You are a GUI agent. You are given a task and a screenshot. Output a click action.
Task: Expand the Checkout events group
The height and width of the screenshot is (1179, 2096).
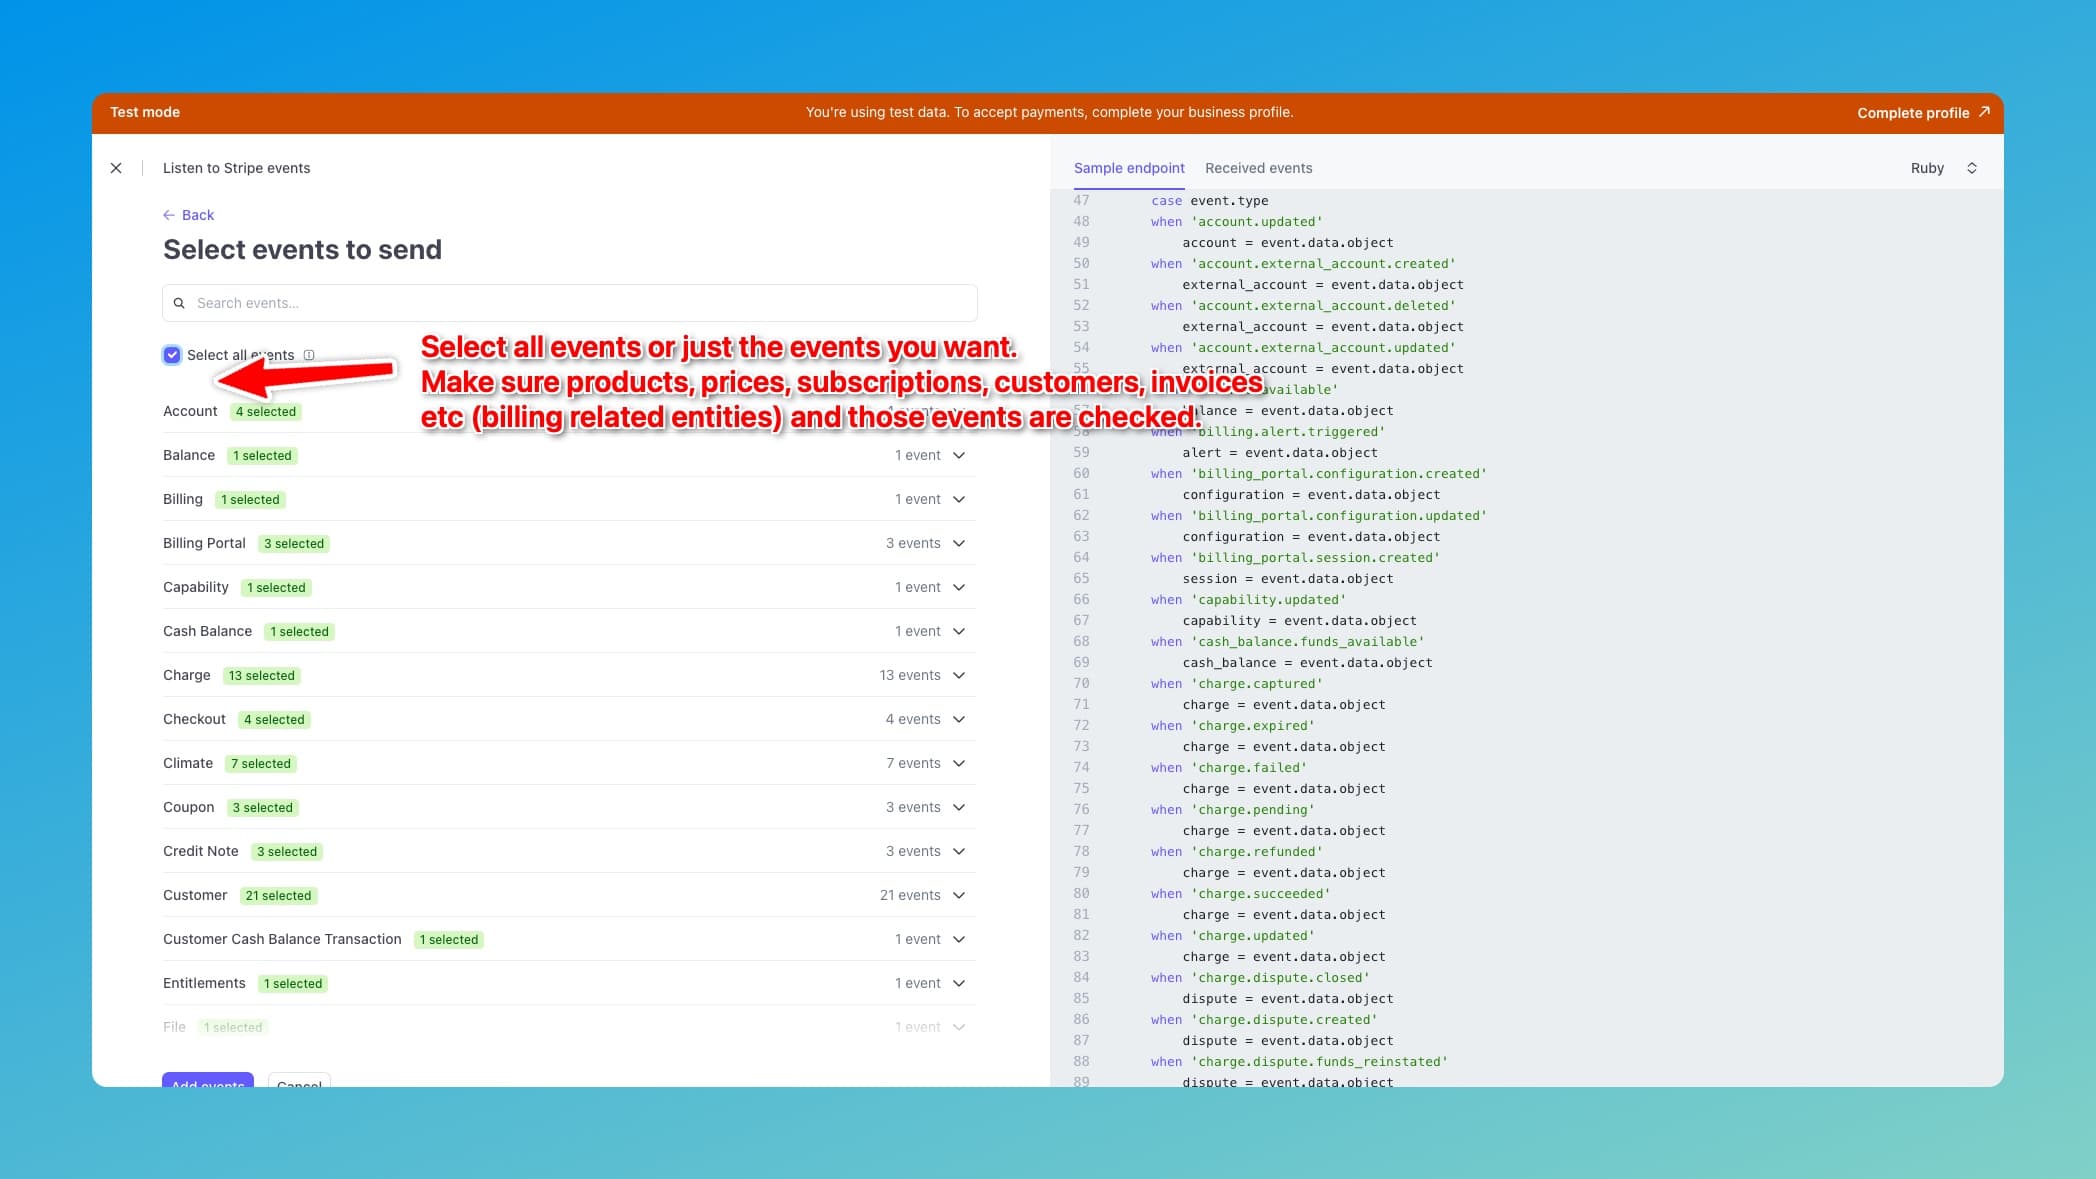pyautogui.click(x=958, y=719)
